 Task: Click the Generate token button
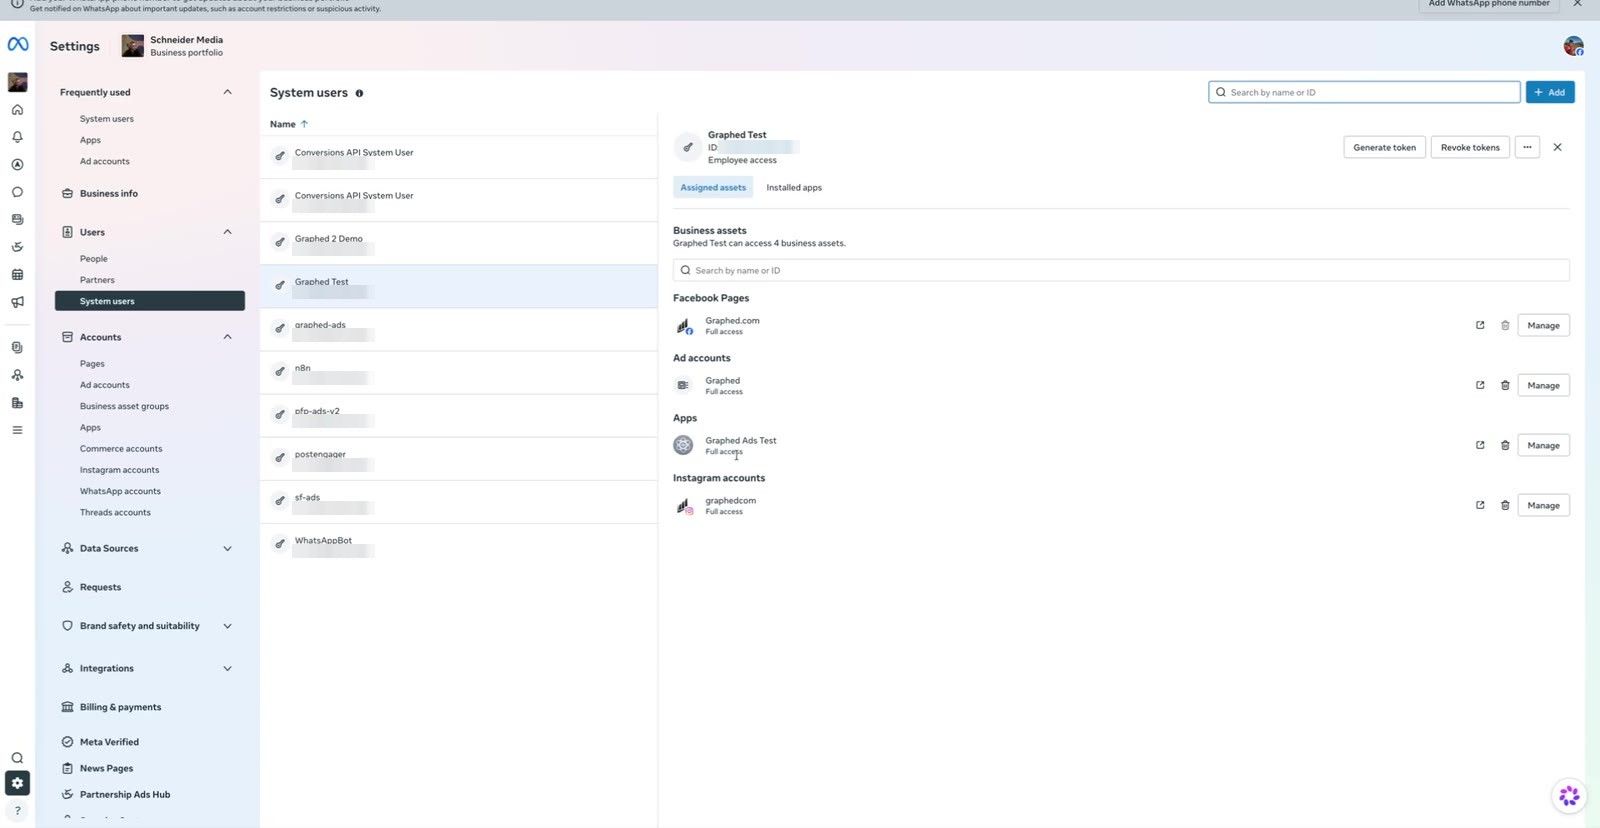click(x=1384, y=148)
